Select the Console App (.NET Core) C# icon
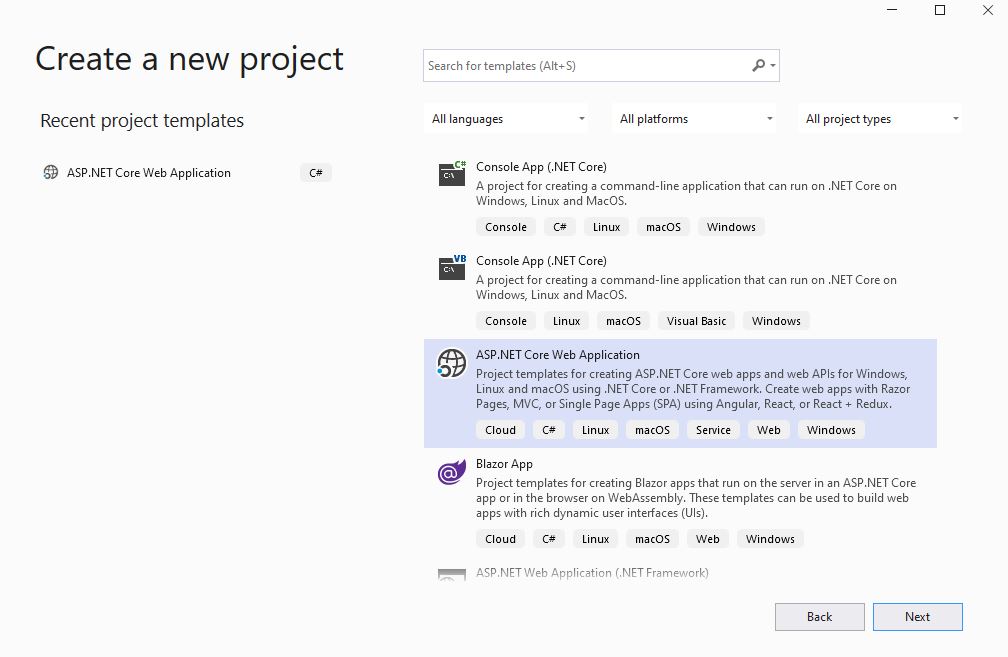Image resolution: width=1008 pixels, height=657 pixels. (x=450, y=173)
